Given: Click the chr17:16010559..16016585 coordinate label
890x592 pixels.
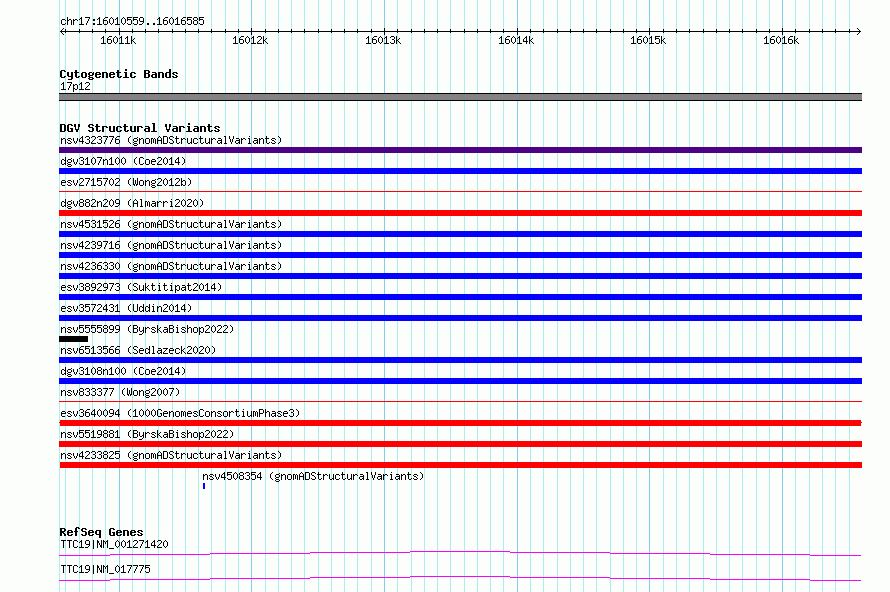Looking at the screenshot, I should click(132, 22).
